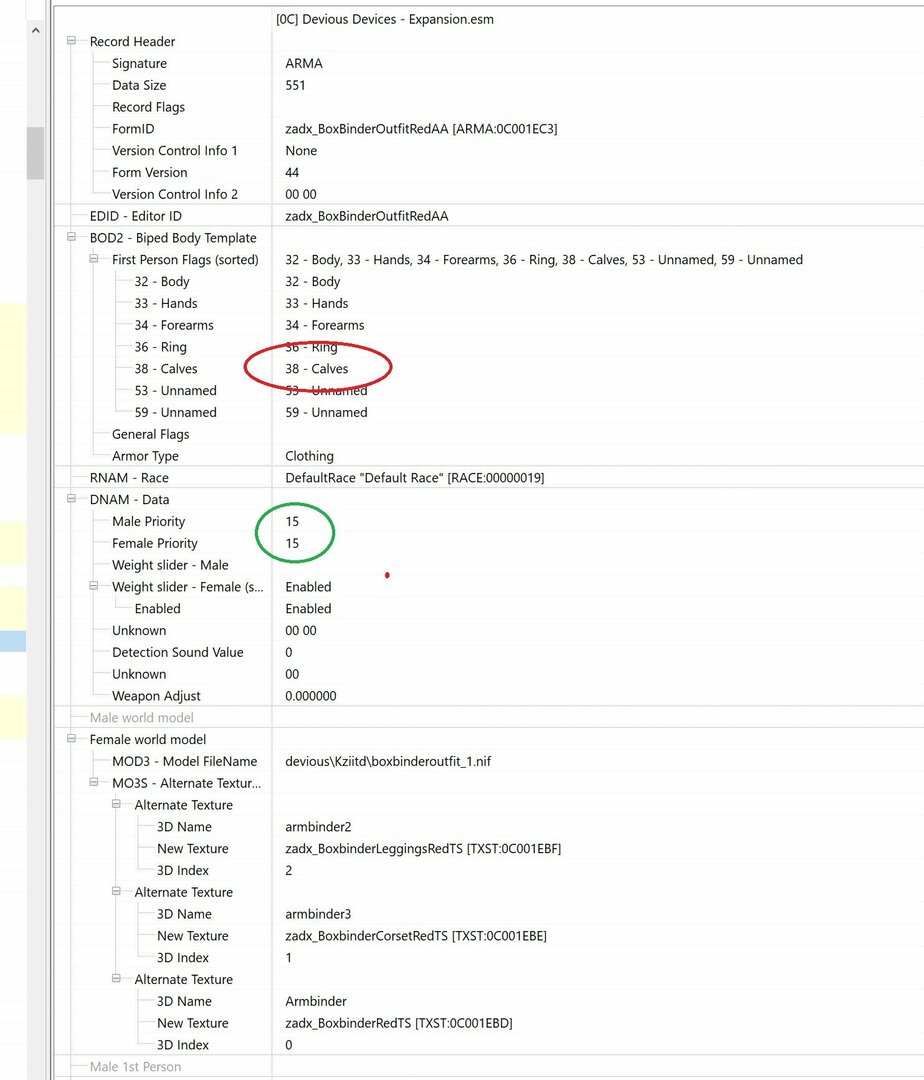Click the left panel scrollbar thumb
924x1080 pixels.
click(36, 153)
